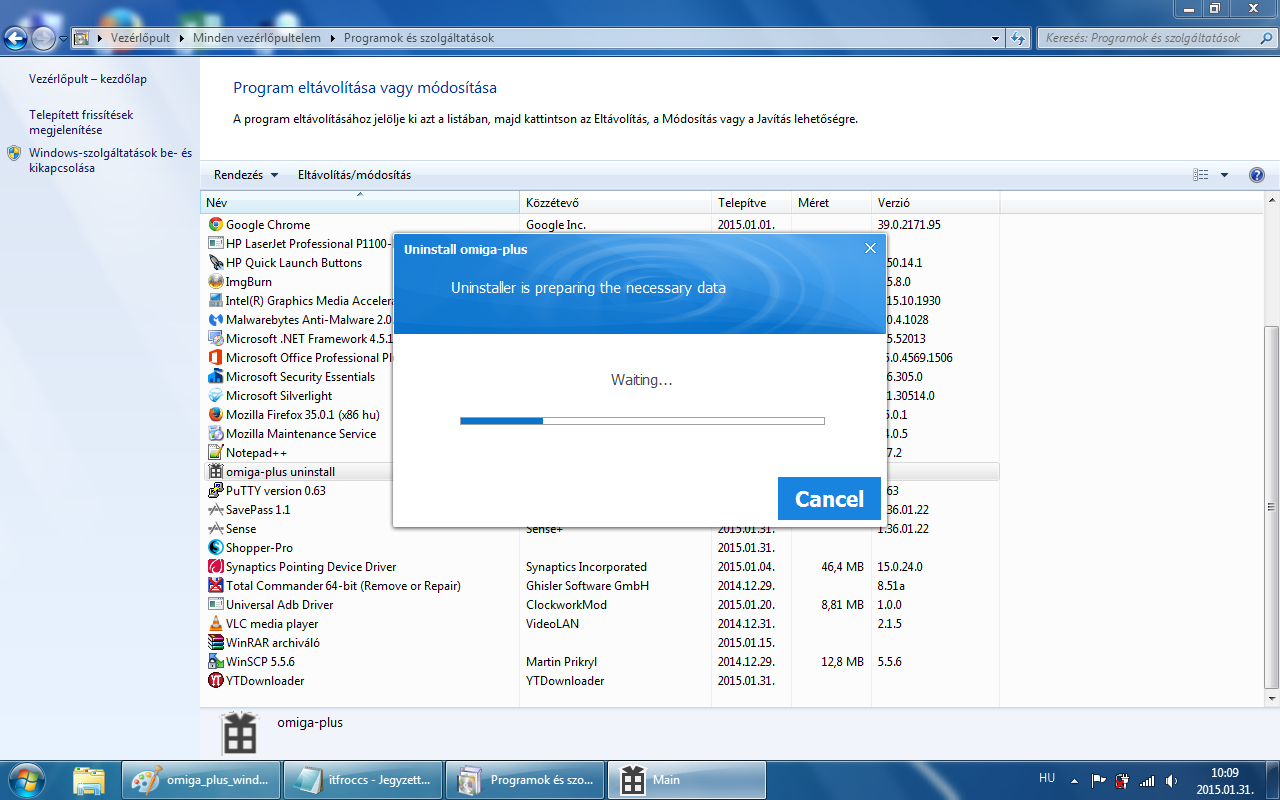Open Telepített frissítések megjelenítése link

81,122
